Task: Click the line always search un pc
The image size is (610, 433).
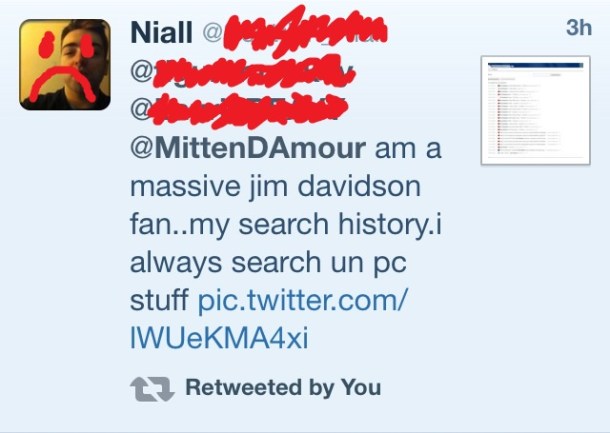Action: 268,263
